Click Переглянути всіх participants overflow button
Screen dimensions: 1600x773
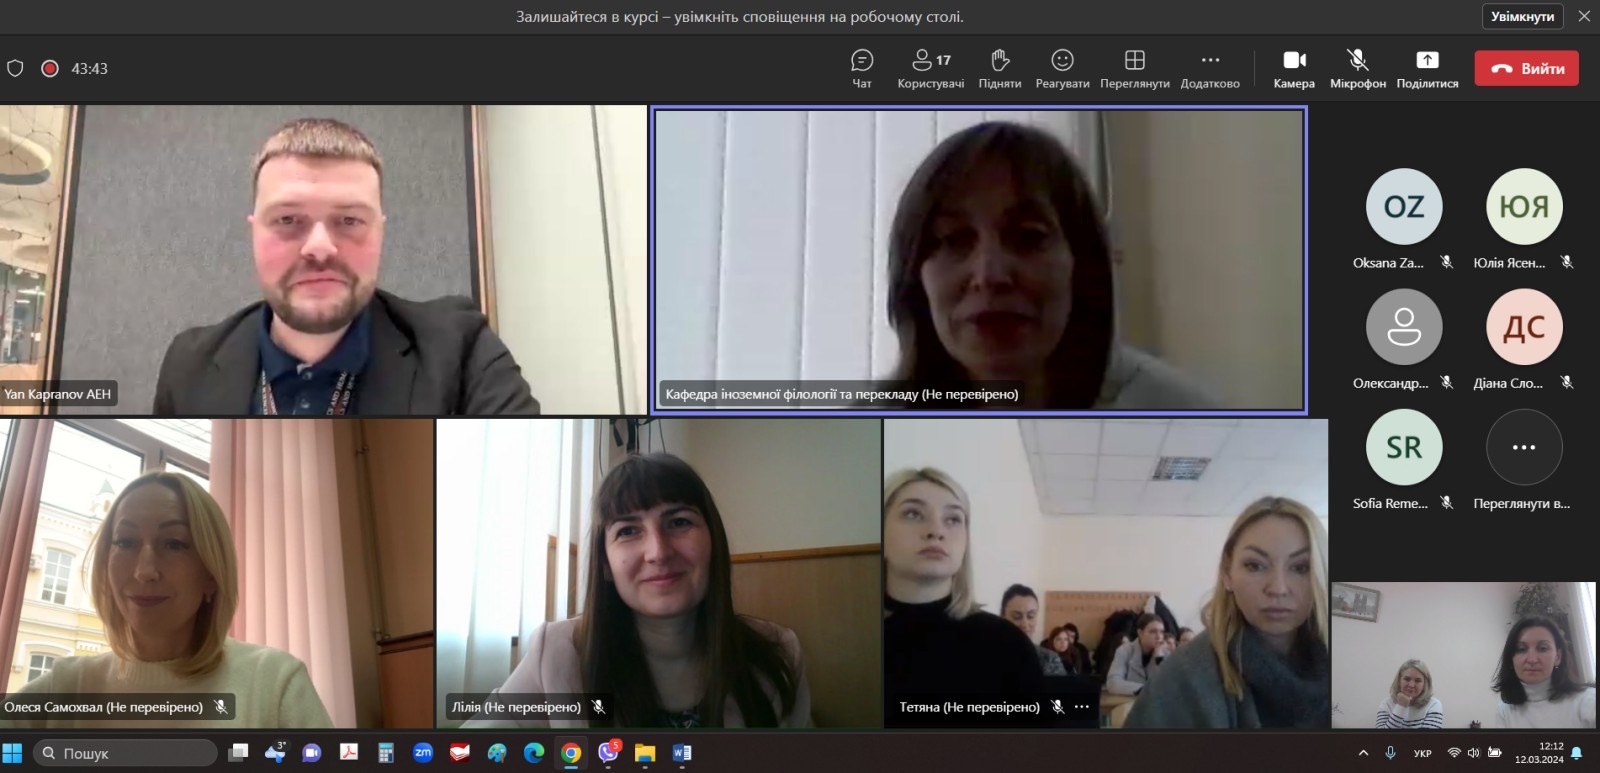point(1524,448)
